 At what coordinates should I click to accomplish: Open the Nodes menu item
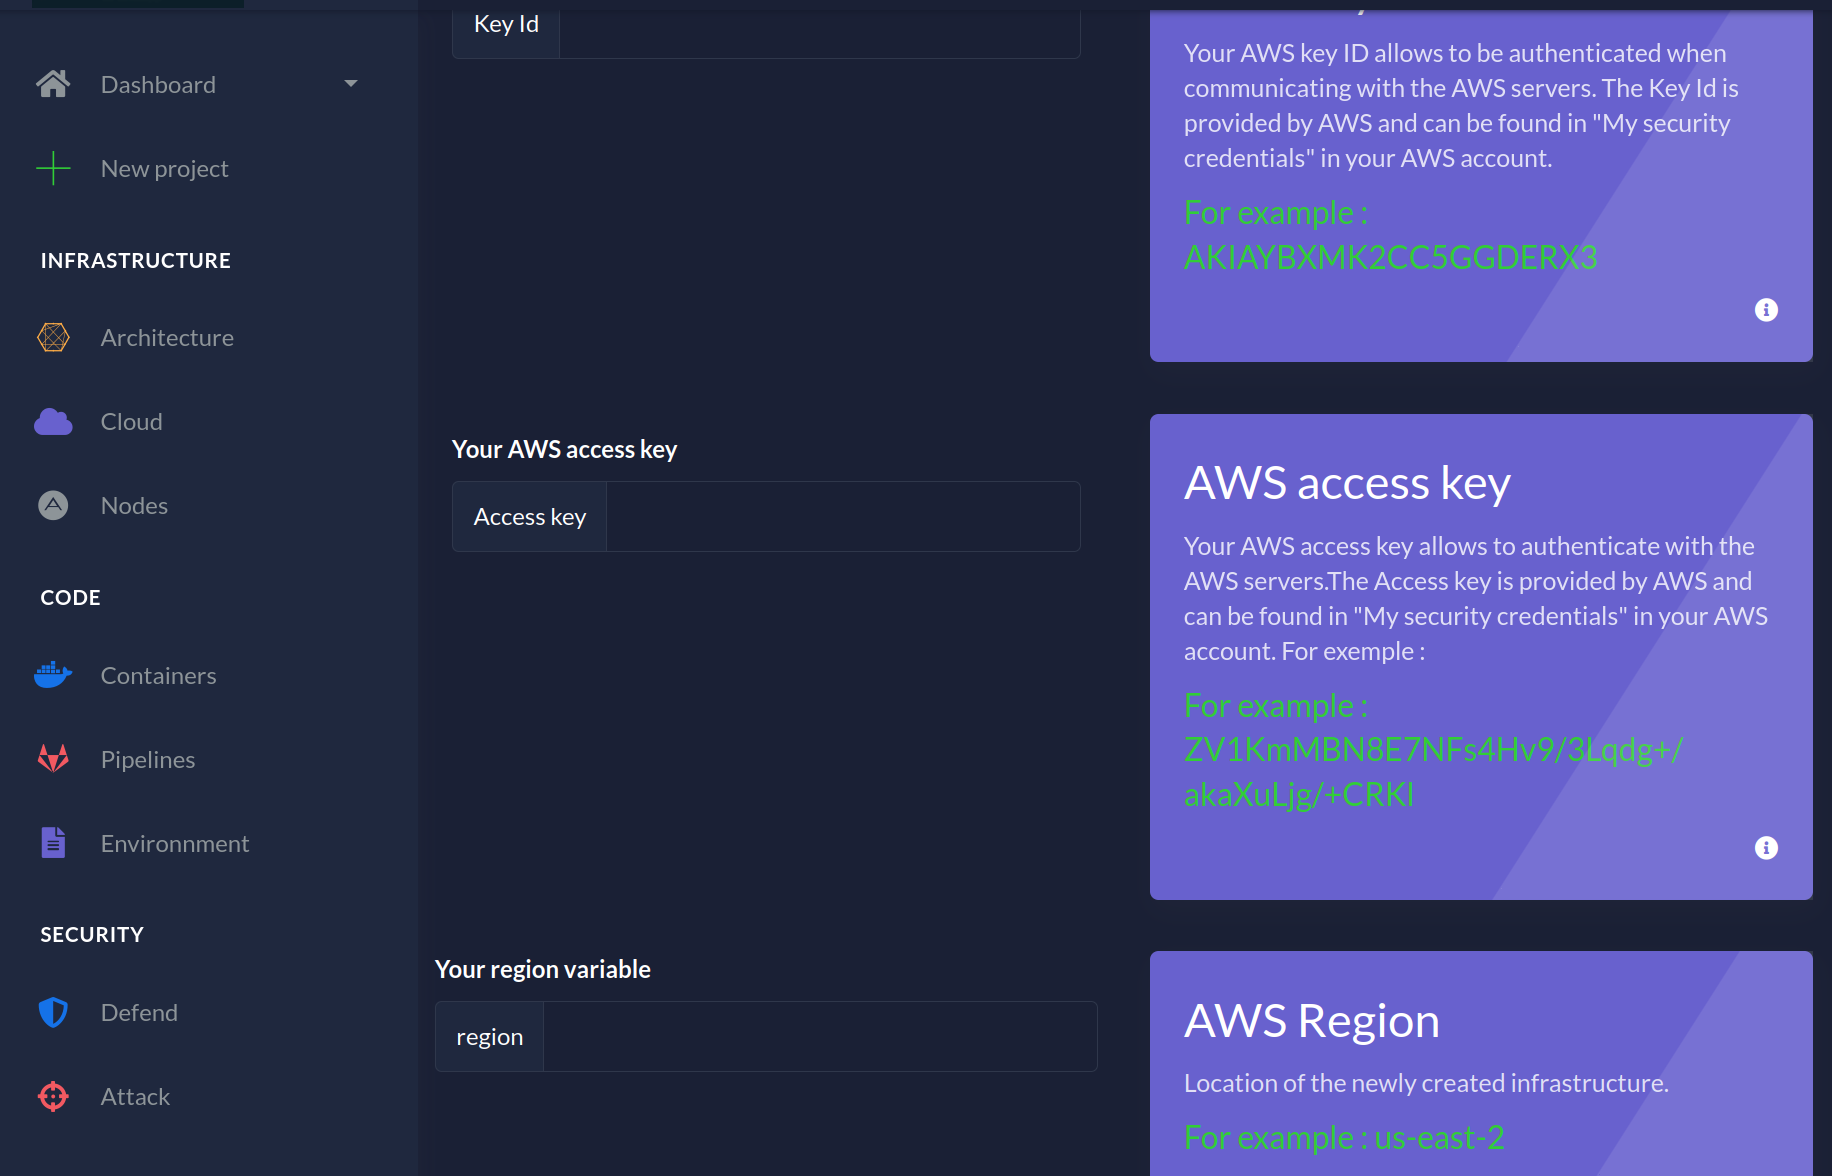click(134, 506)
